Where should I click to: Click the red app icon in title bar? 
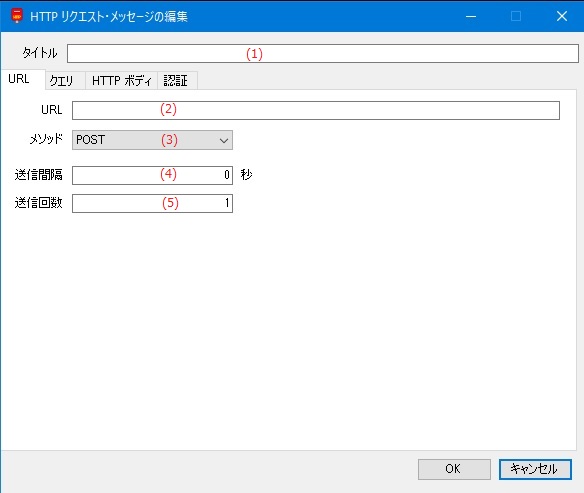[x=17, y=16]
